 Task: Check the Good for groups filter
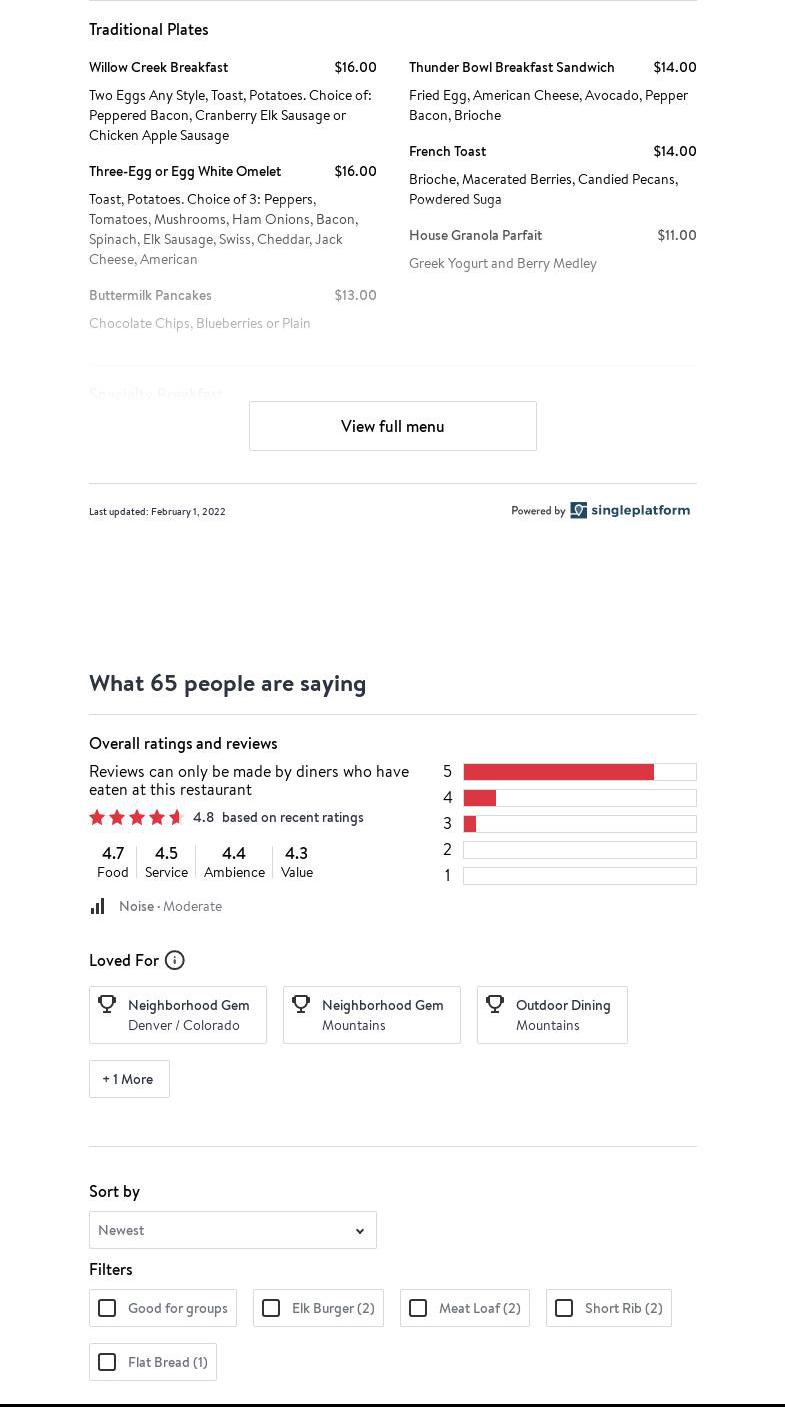point(107,1308)
